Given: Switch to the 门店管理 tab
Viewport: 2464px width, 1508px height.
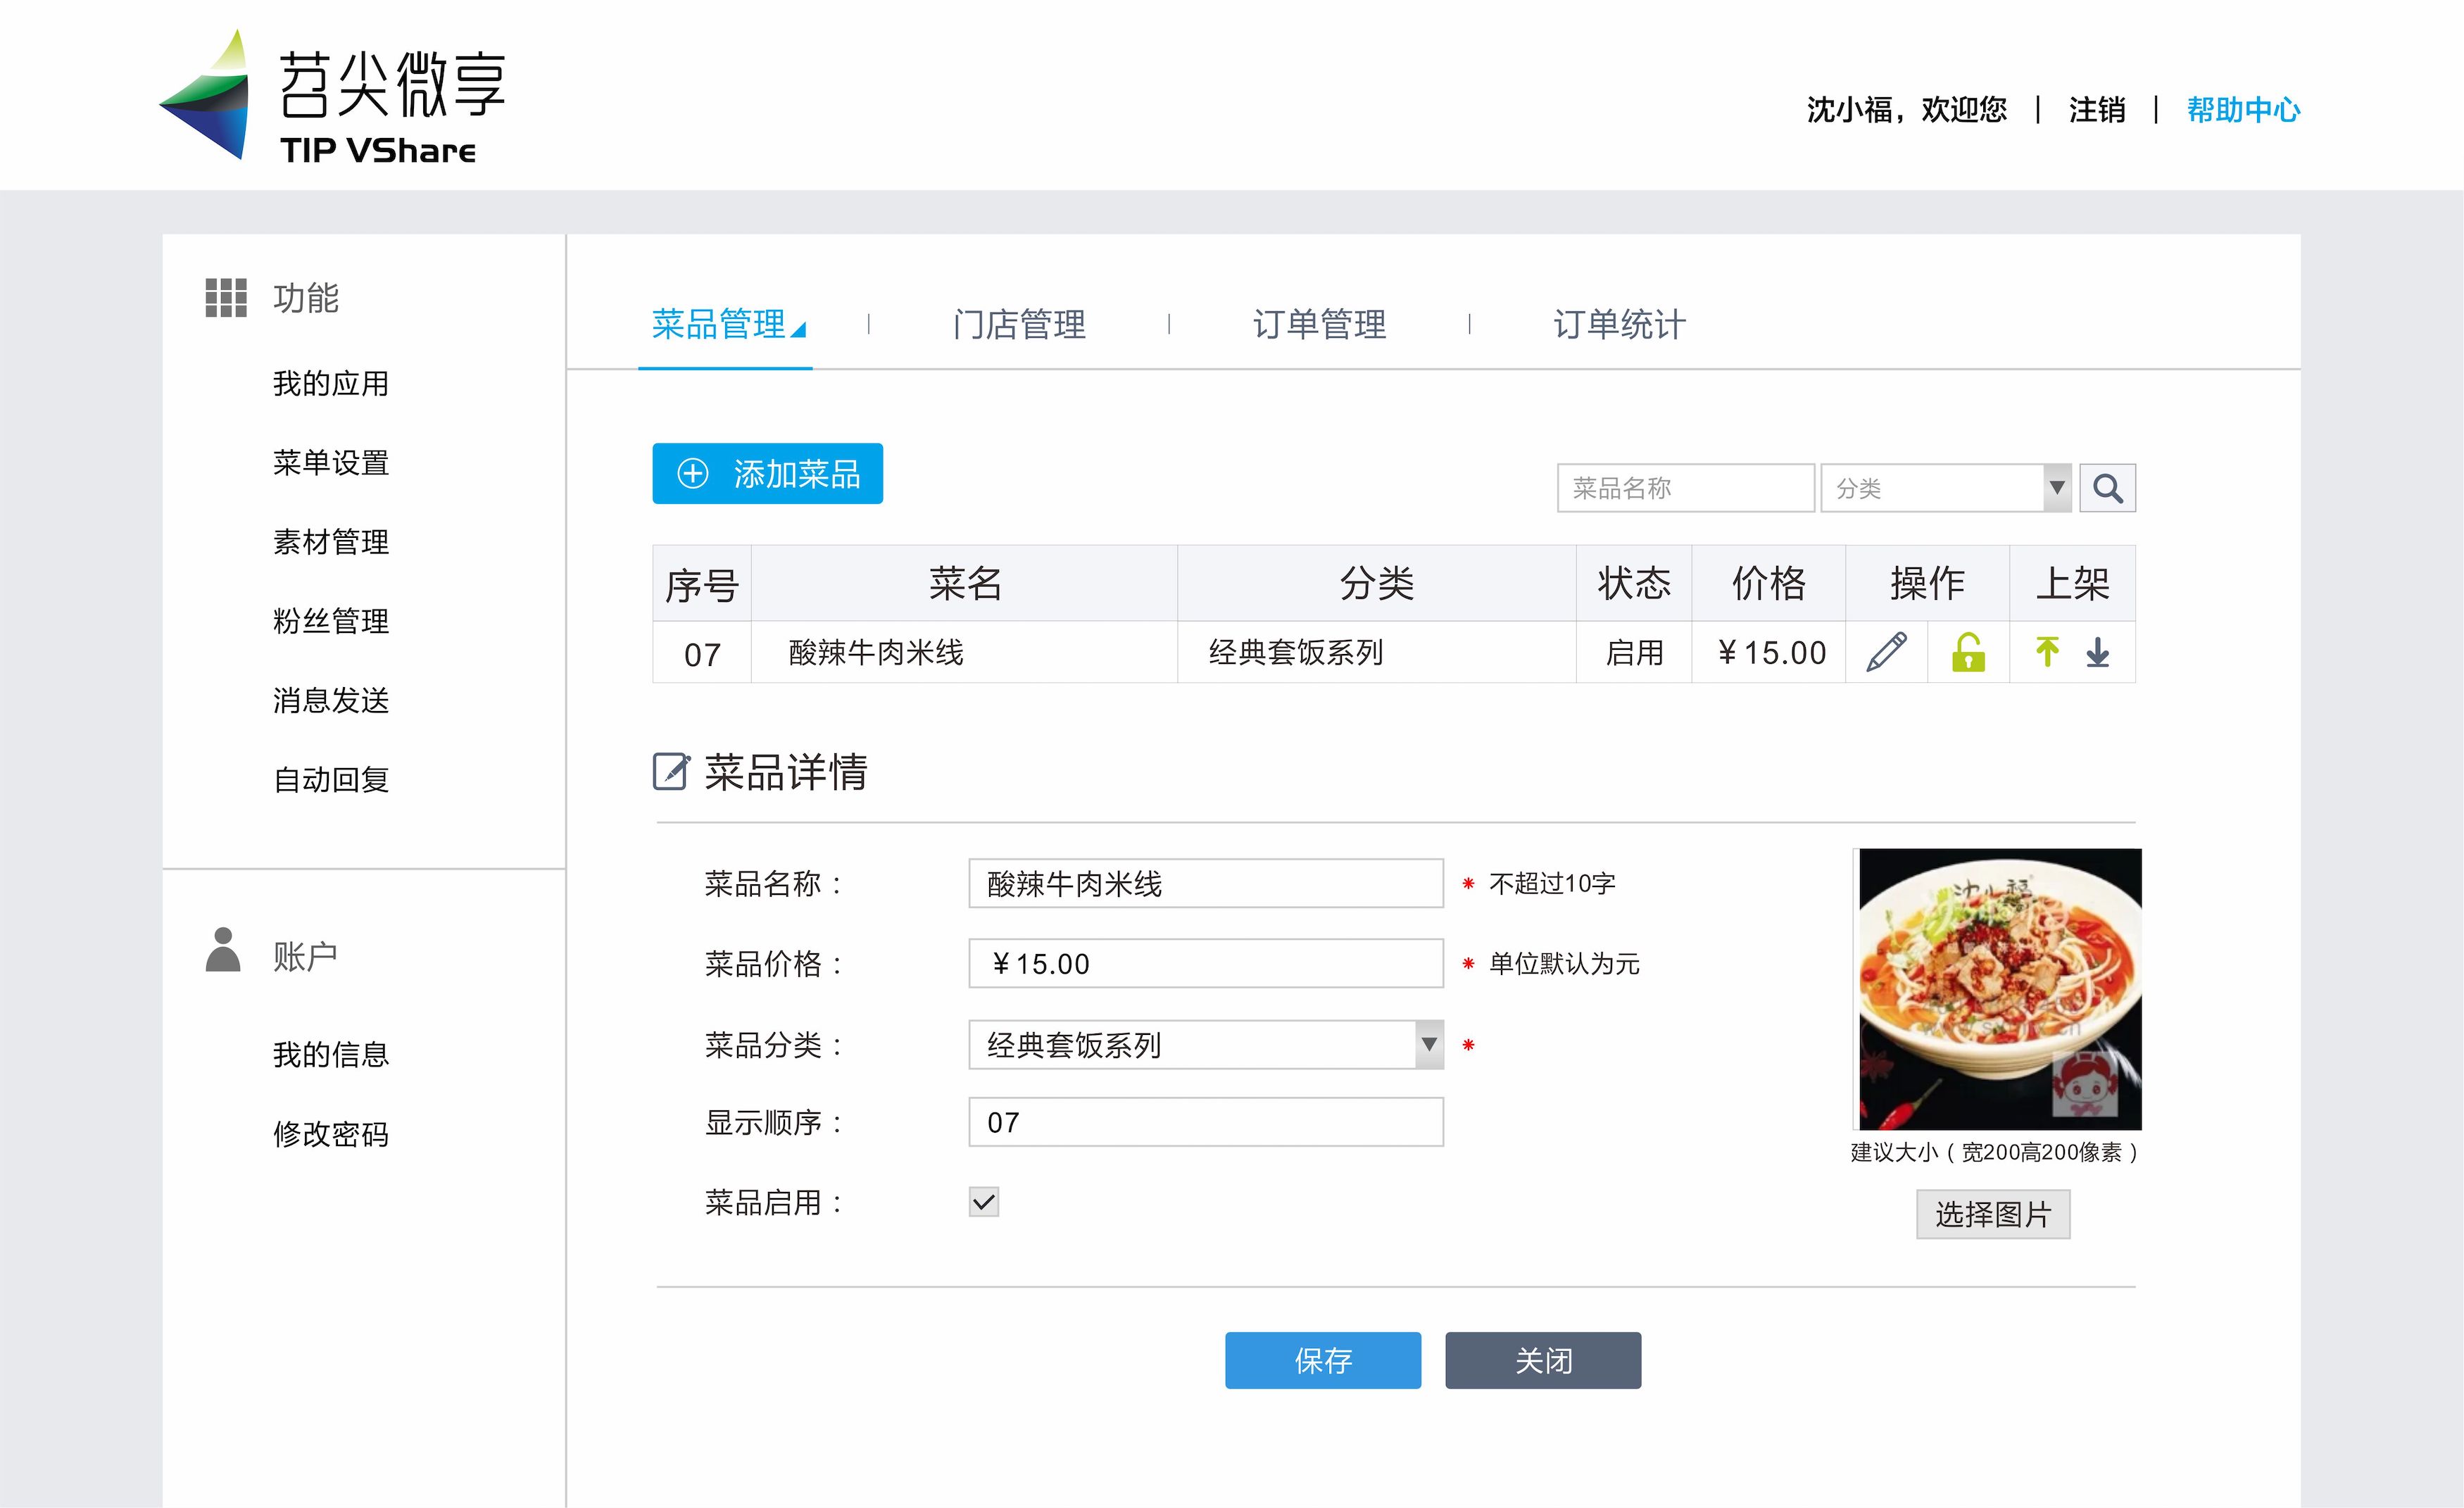Looking at the screenshot, I should point(1020,324).
